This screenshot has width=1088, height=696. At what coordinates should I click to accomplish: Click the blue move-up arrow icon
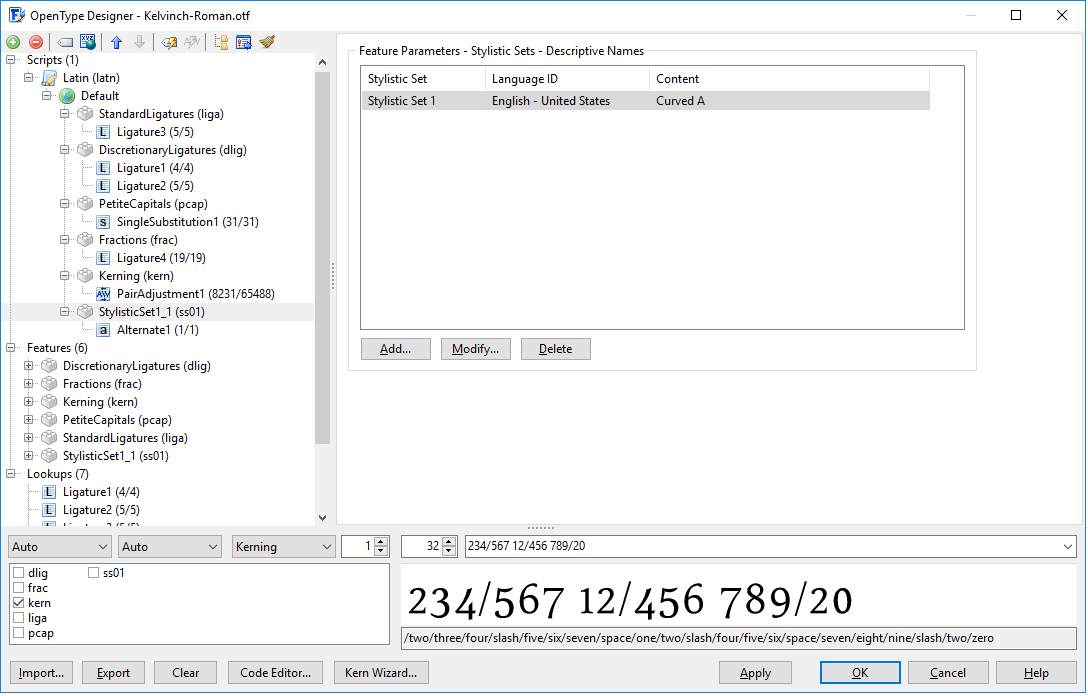[116, 42]
